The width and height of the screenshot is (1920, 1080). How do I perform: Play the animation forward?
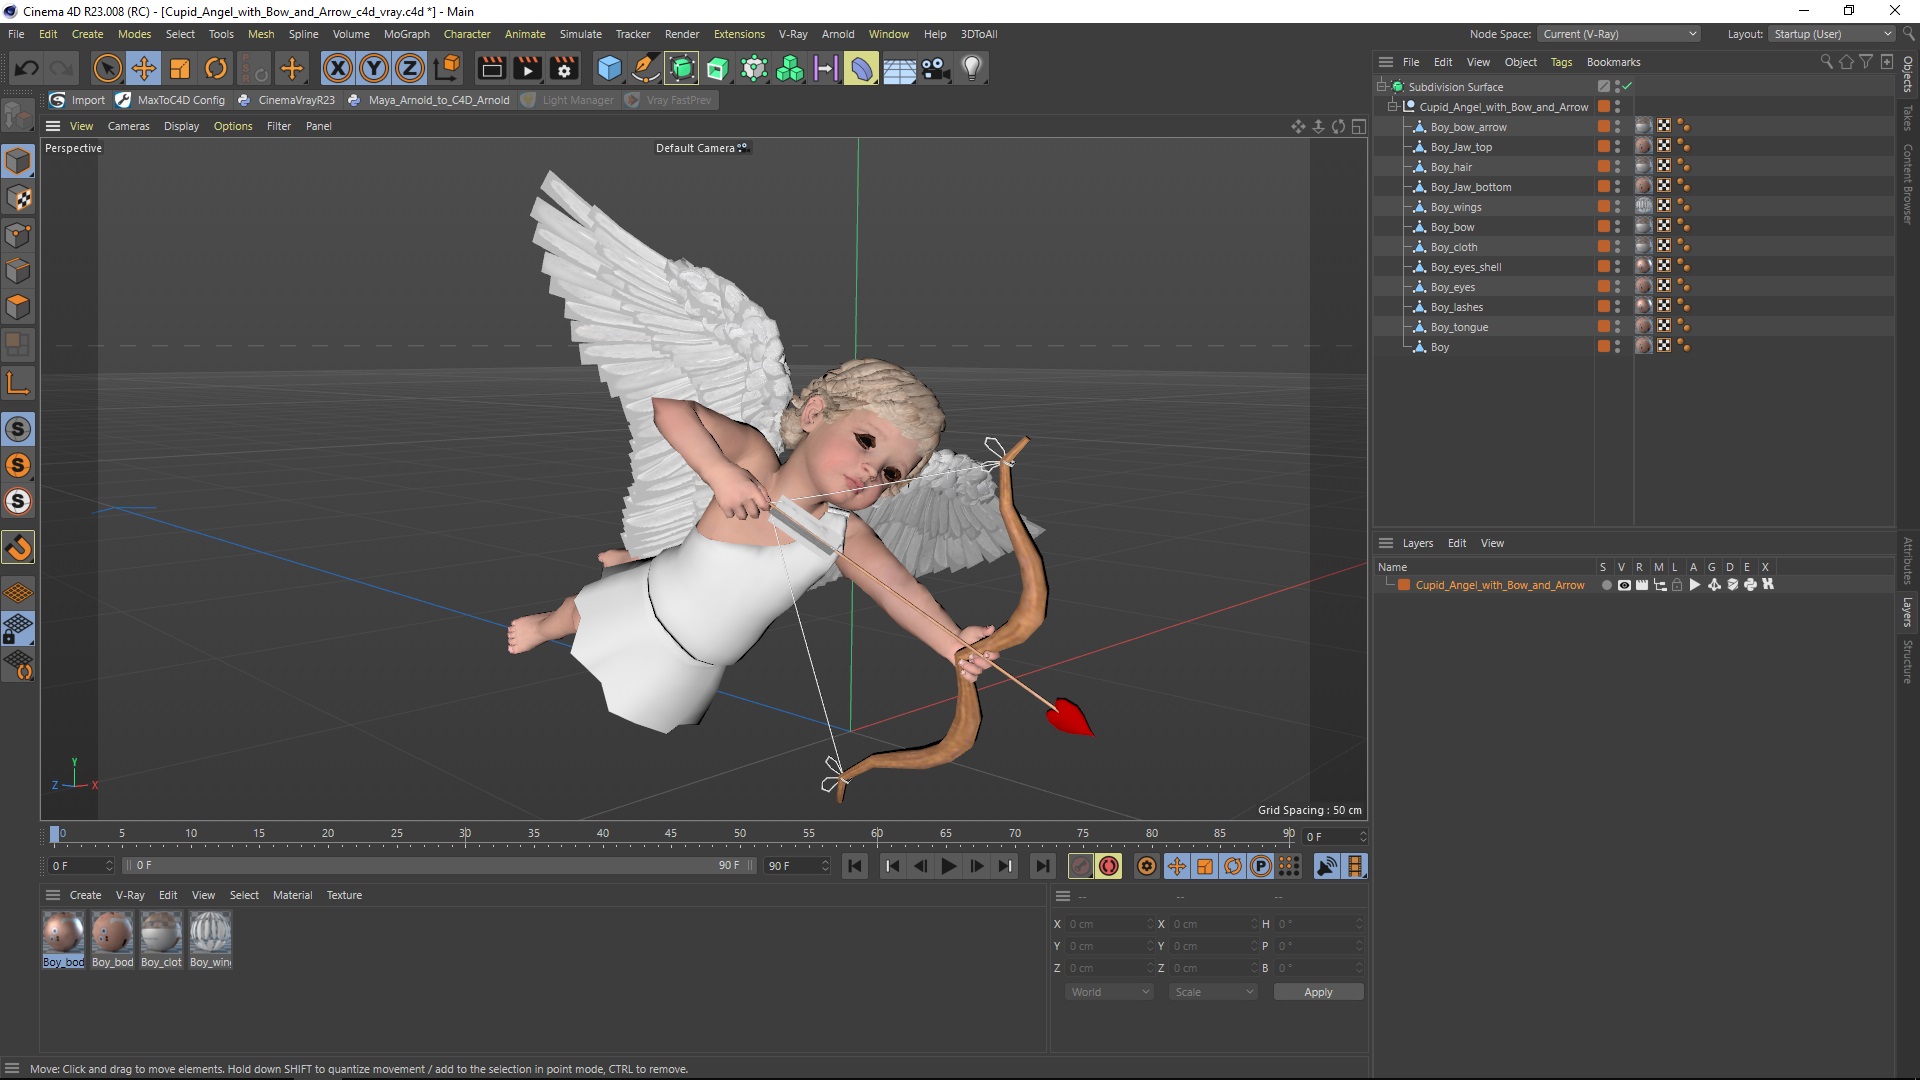tap(949, 866)
